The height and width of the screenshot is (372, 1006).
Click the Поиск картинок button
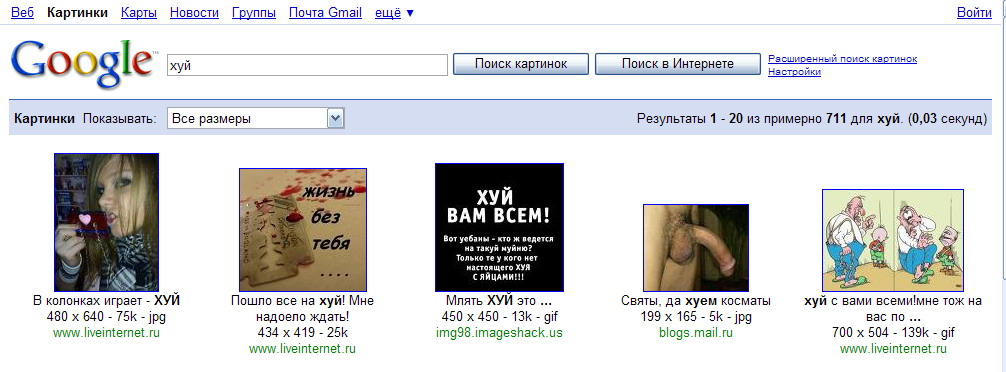click(521, 64)
